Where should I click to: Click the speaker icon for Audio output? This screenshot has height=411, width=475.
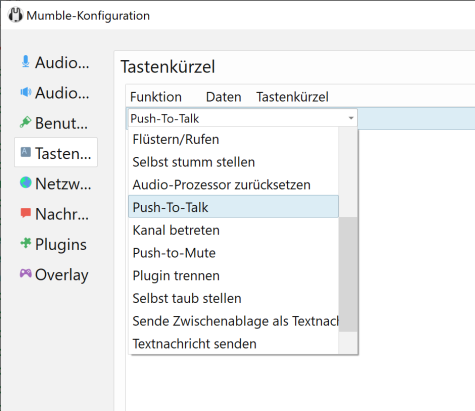pos(26,92)
